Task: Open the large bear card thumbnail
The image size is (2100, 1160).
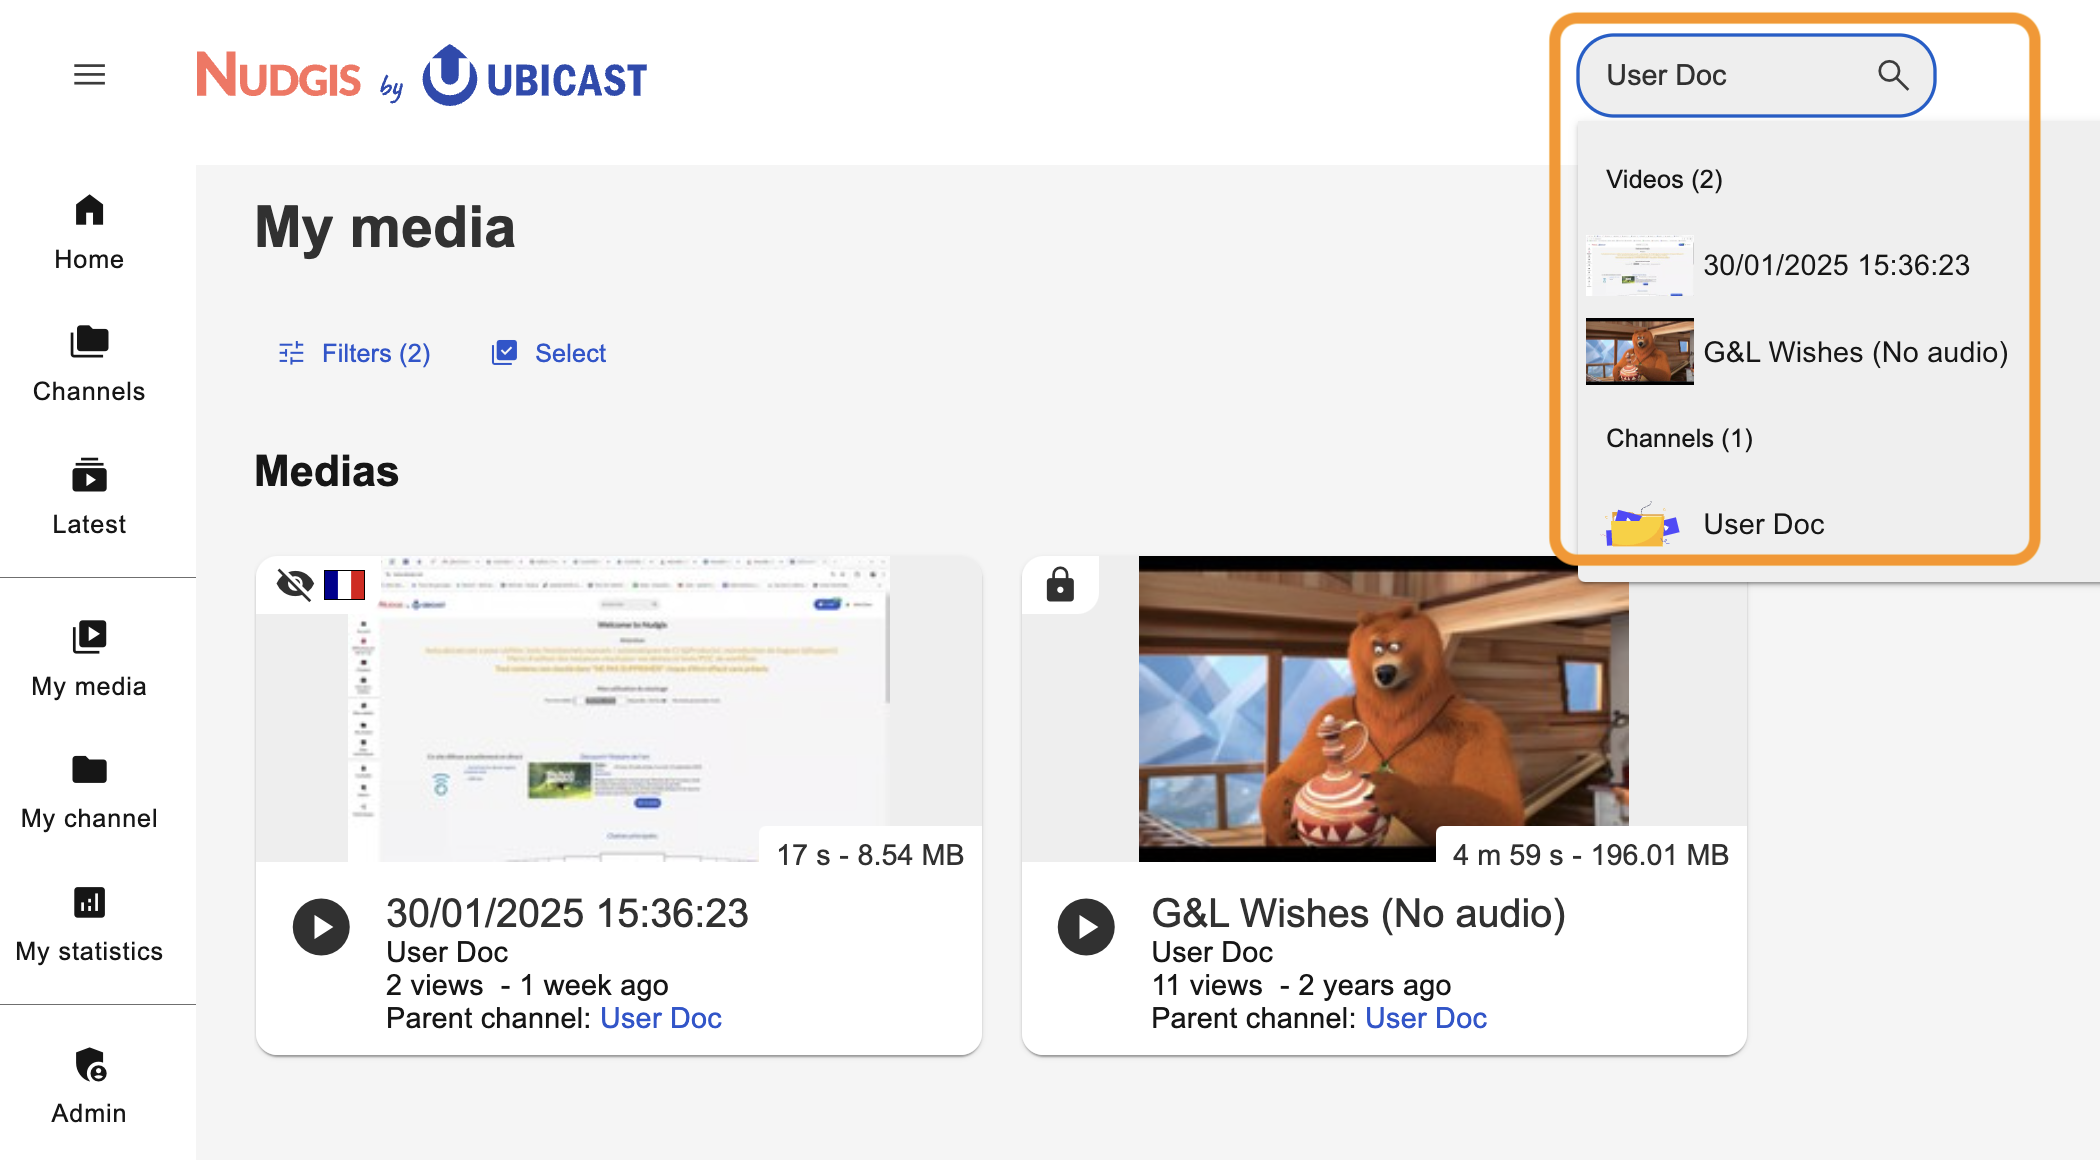Action: pos(1384,709)
